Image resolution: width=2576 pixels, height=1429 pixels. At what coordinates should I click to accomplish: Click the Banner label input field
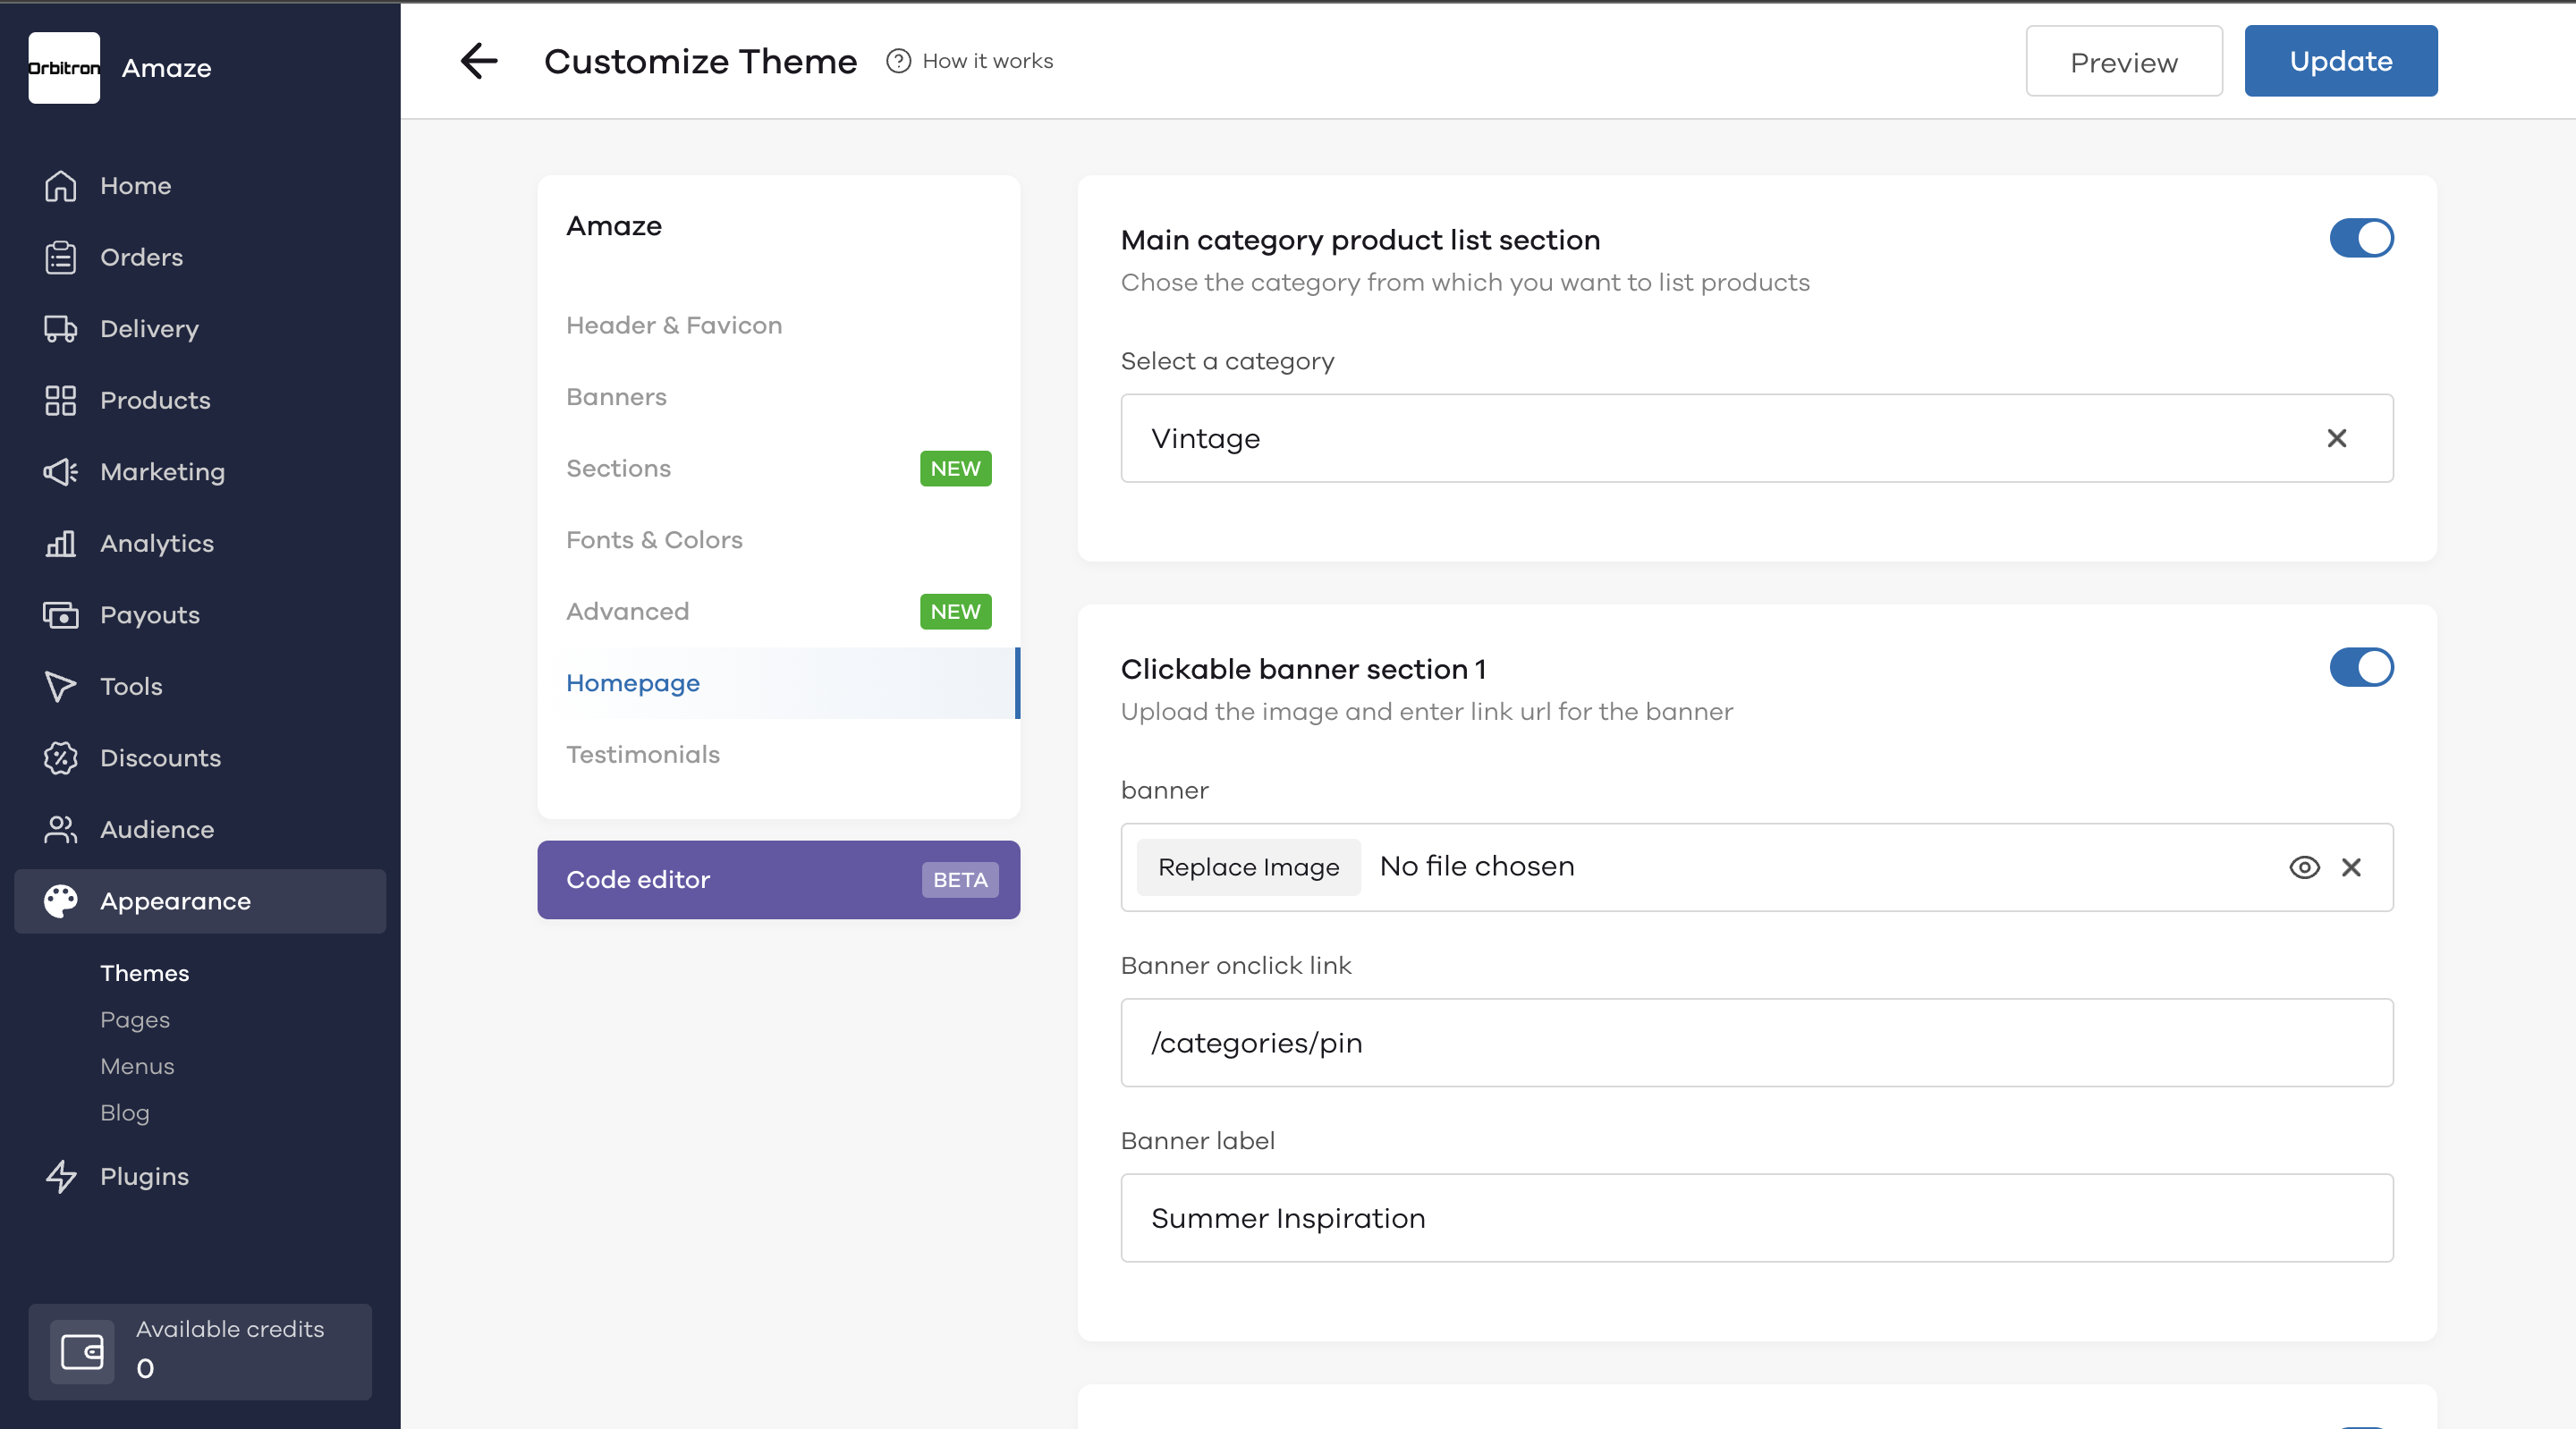pos(1756,1218)
